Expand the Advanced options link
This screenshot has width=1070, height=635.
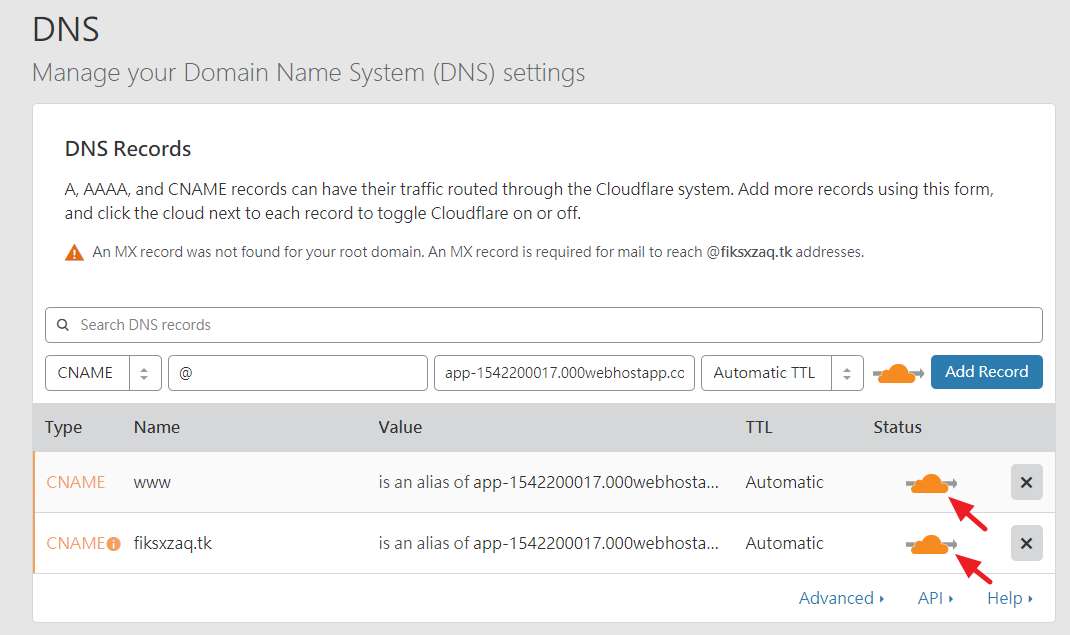coord(841,598)
